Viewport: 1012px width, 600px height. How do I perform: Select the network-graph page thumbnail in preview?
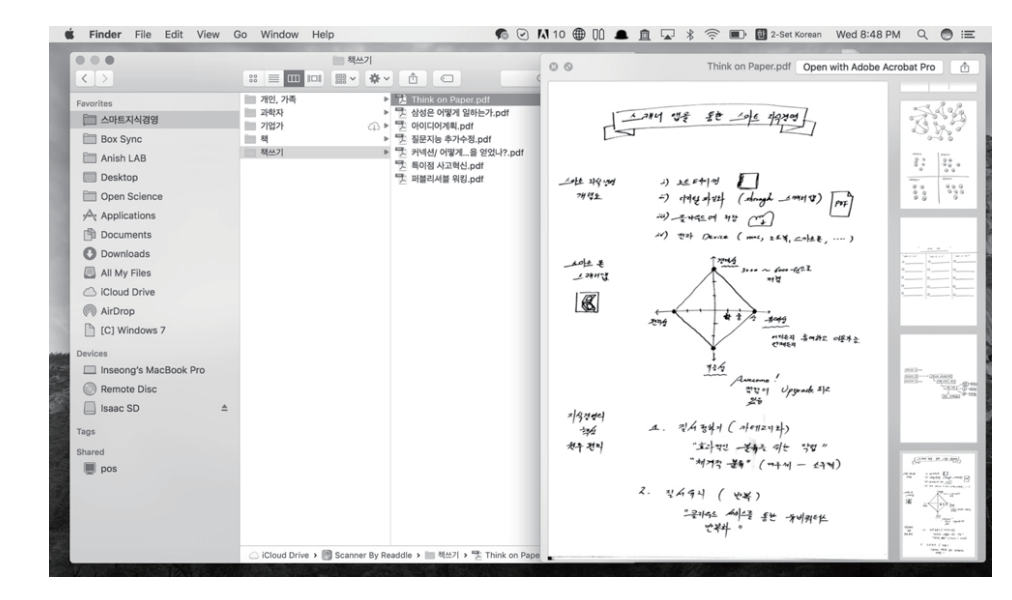[x=938, y=154]
